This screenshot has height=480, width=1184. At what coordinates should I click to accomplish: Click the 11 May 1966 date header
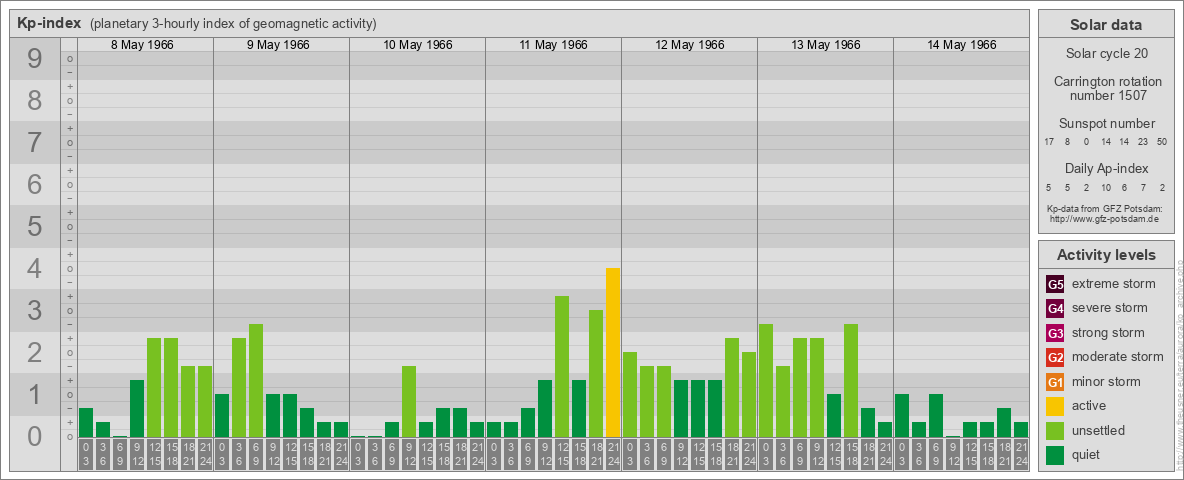pyautogui.click(x=553, y=45)
